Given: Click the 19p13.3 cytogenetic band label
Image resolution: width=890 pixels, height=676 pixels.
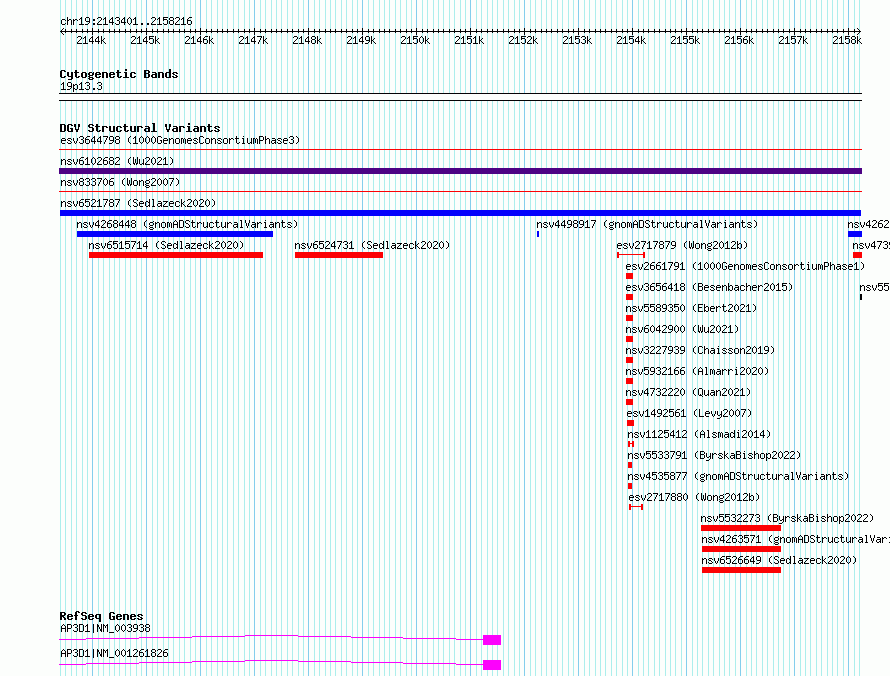Looking at the screenshot, I should (81, 86).
